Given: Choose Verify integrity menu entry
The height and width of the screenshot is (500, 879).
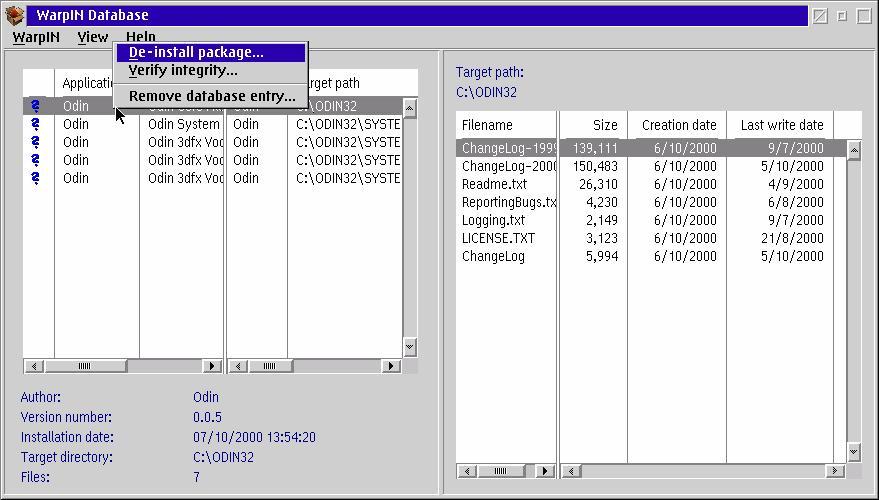Looking at the screenshot, I should click(211, 71).
